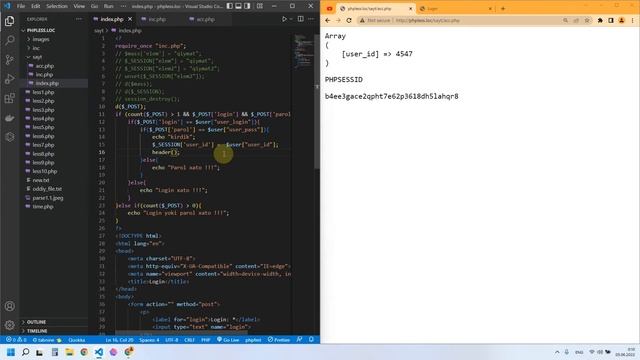Reload the Chrome page
640x360 pixels.
[349, 20]
